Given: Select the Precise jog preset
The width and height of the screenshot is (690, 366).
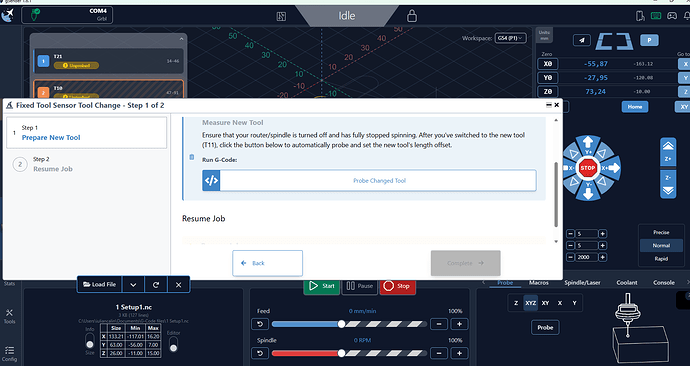Looking at the screenshot, I should point(661,232).
